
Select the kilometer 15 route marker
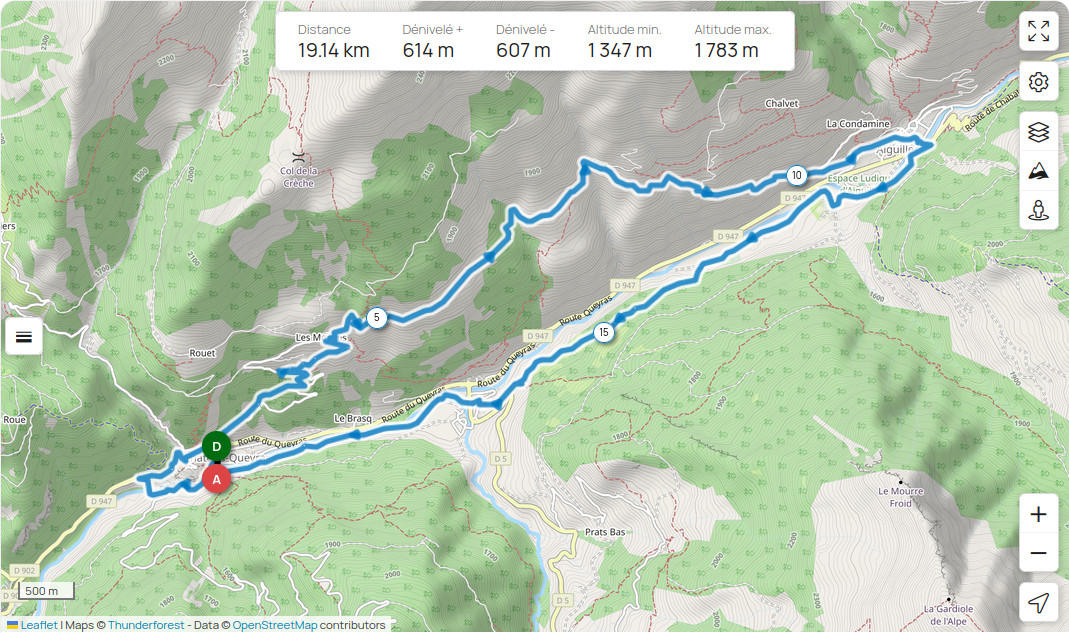pos(603,333)
